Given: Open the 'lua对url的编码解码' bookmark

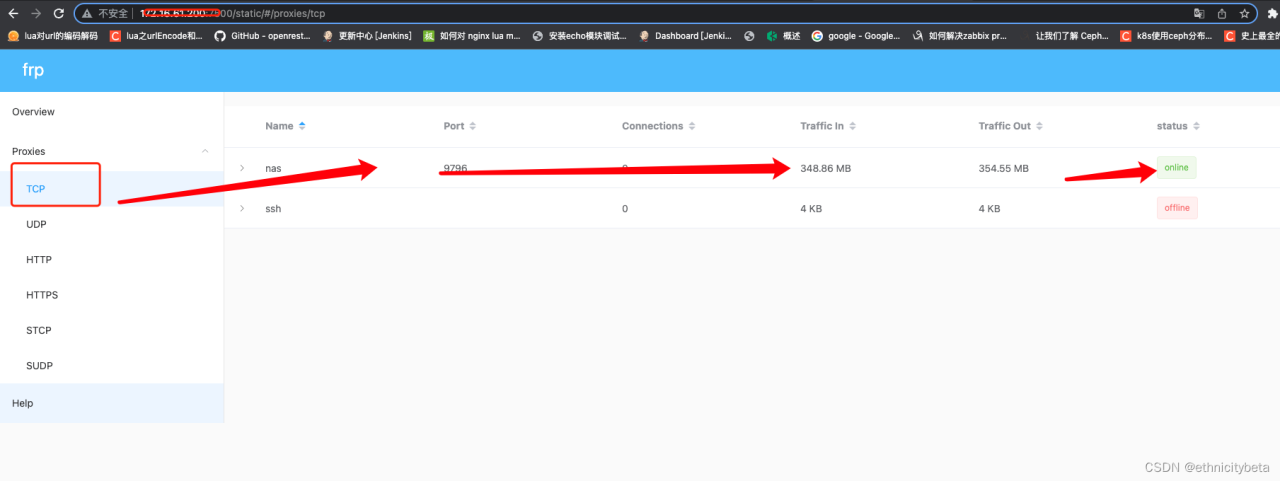Looking at the screenshot, I should pos(53,35).
